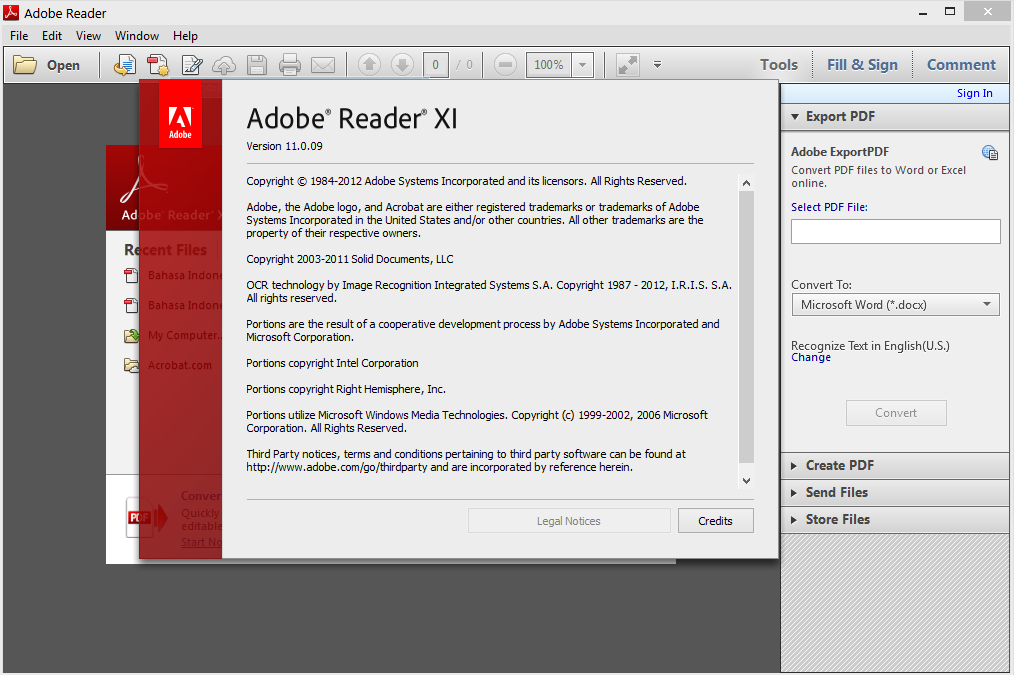
Task: Click the zoom out minus icon
Action: tap(505, 64)
